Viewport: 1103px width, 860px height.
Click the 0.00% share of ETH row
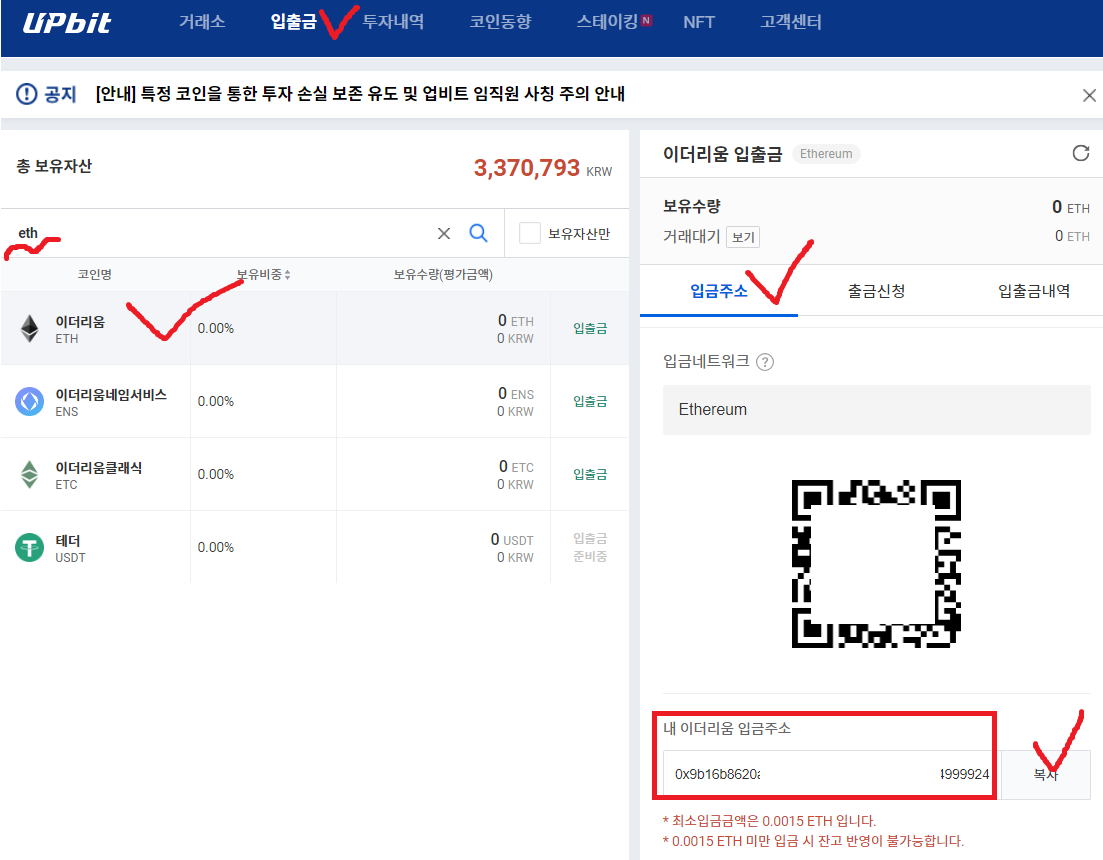click(215, 328)
